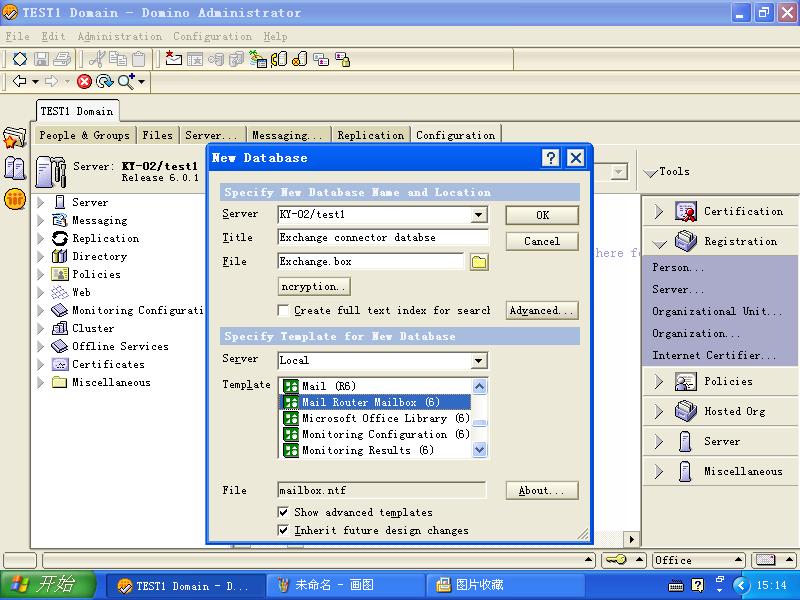
Task: Click the scissors cut icon
Action: coord(96,59)
